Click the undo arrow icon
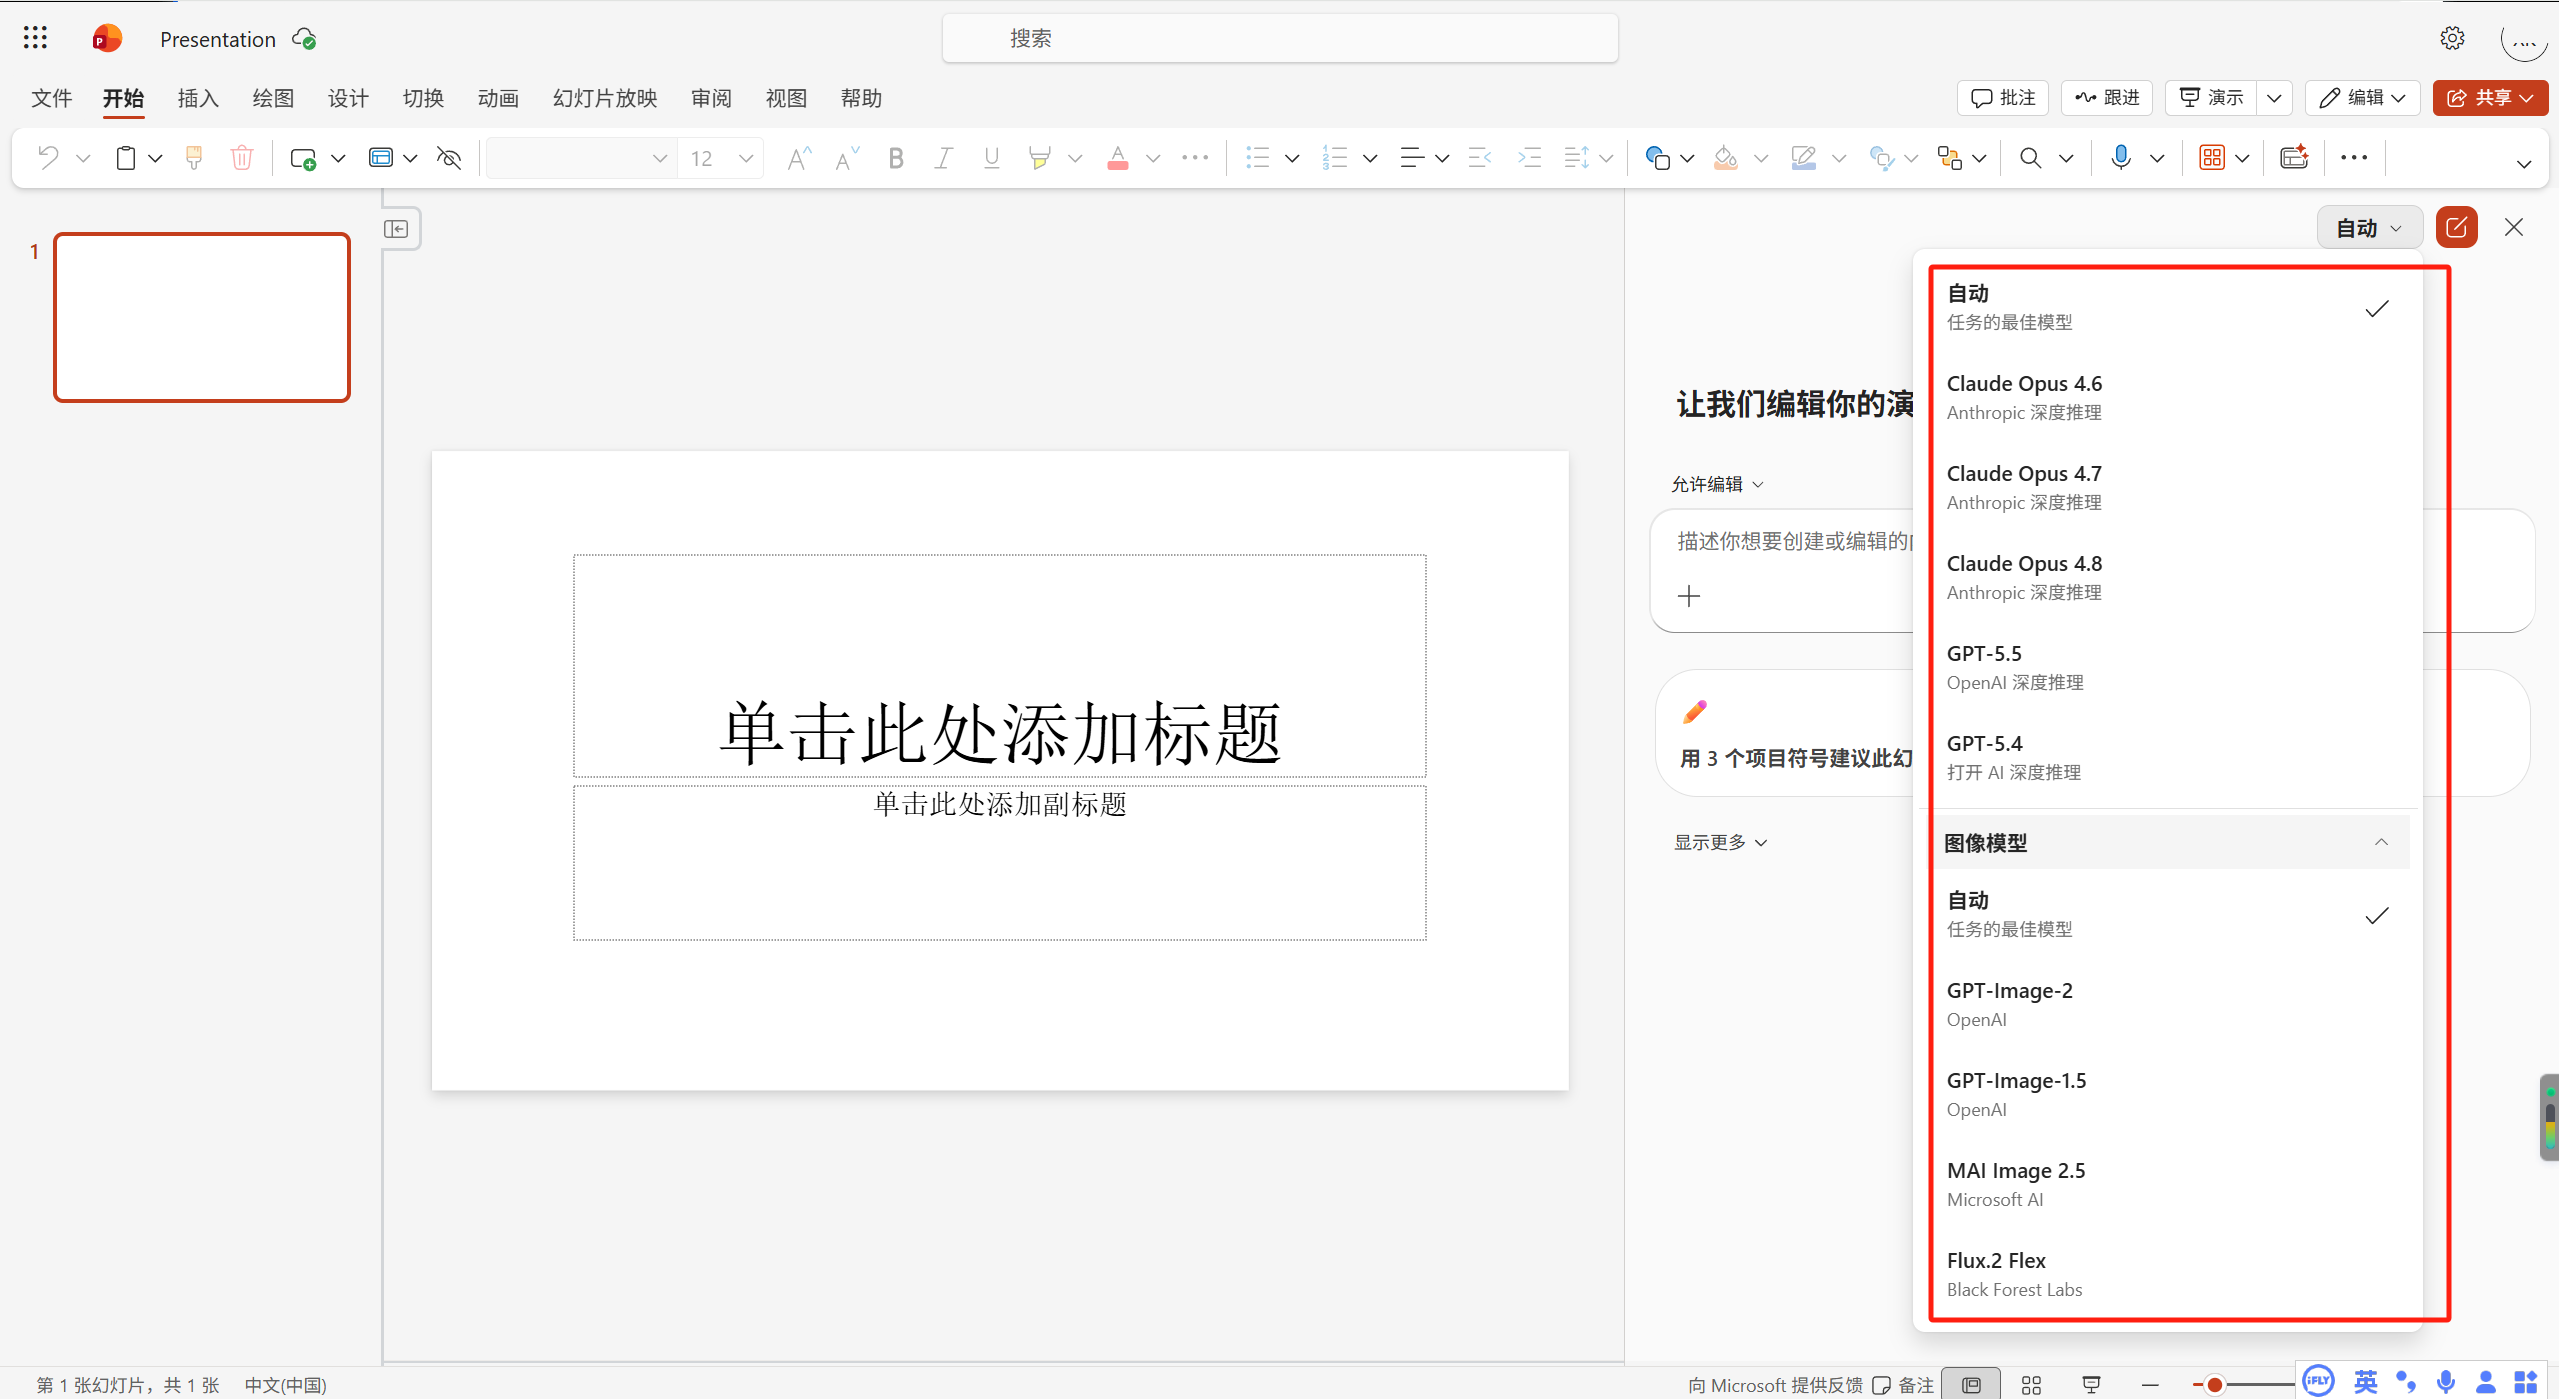Image resolution: width=2559 pixels, height=1399 pixels. click(x=48, y=158)
